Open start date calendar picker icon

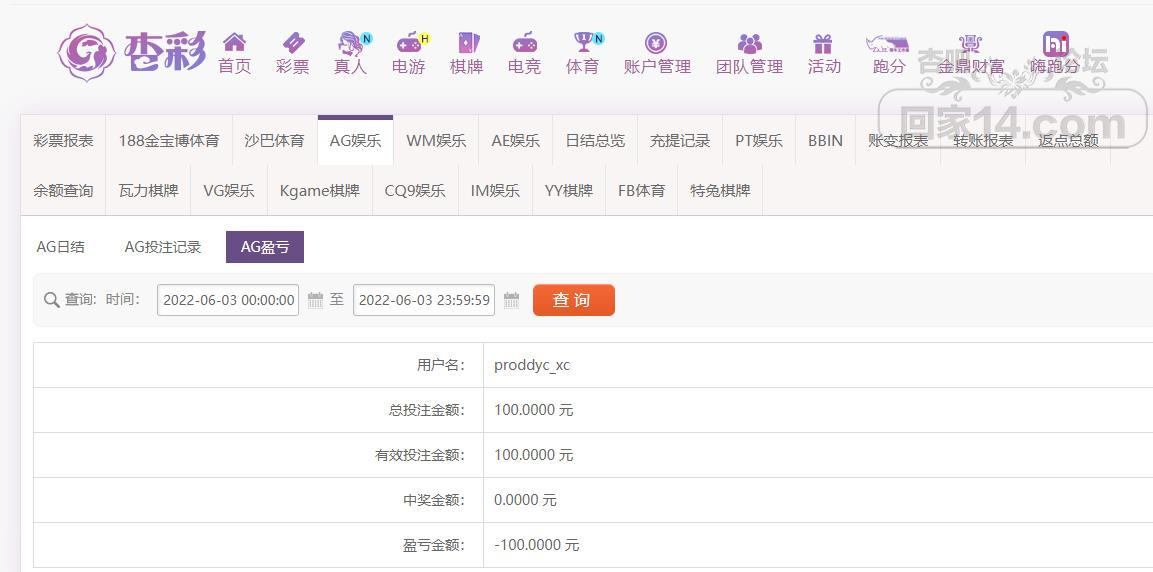(x=315, y=300)
